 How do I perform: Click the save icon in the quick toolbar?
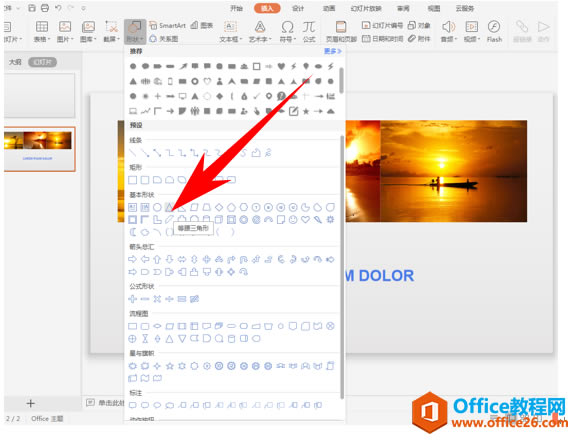(x=32, y=8)
